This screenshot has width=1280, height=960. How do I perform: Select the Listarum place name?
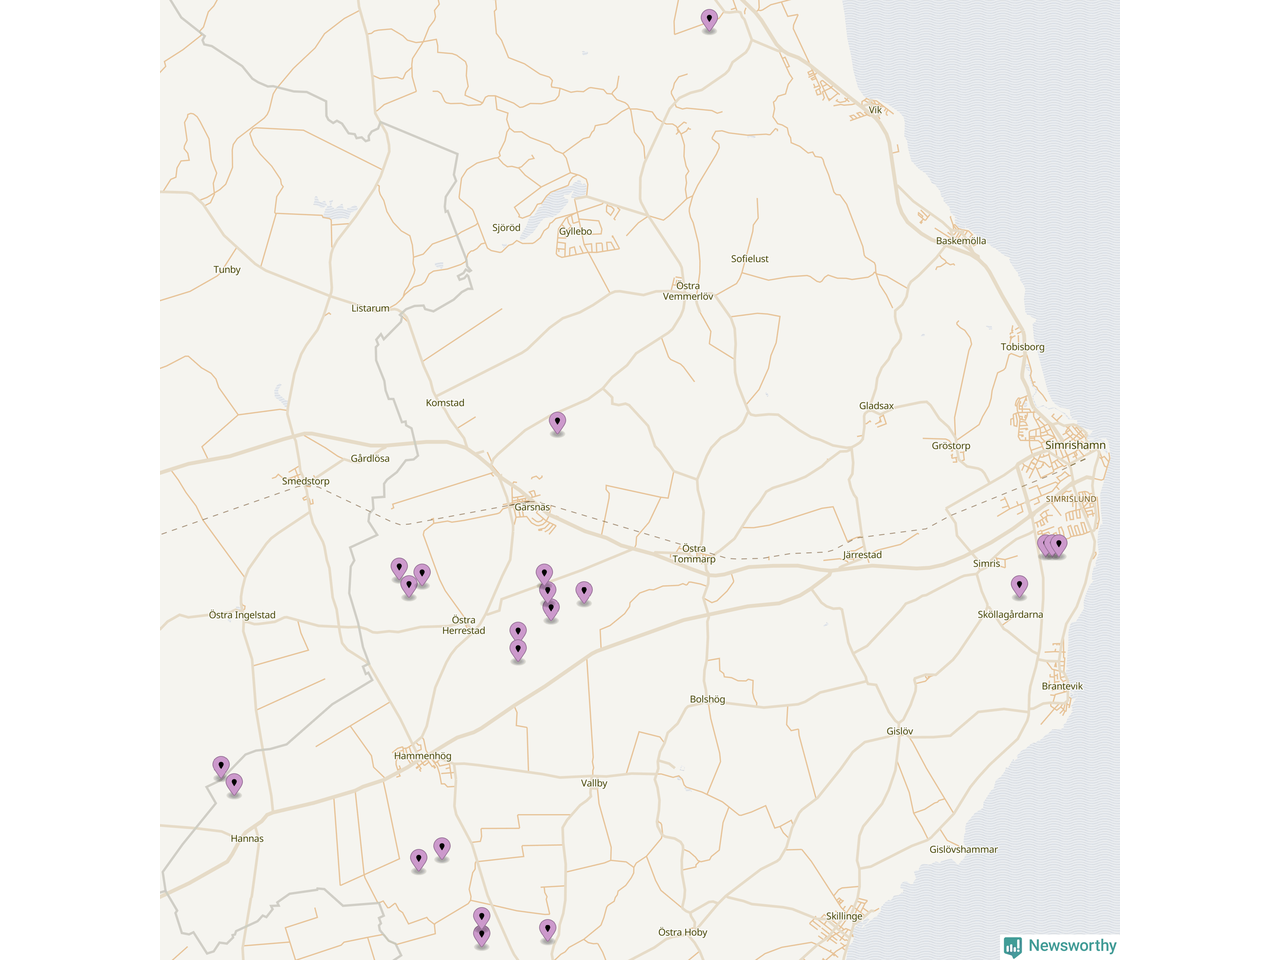(x=370, y=308)
